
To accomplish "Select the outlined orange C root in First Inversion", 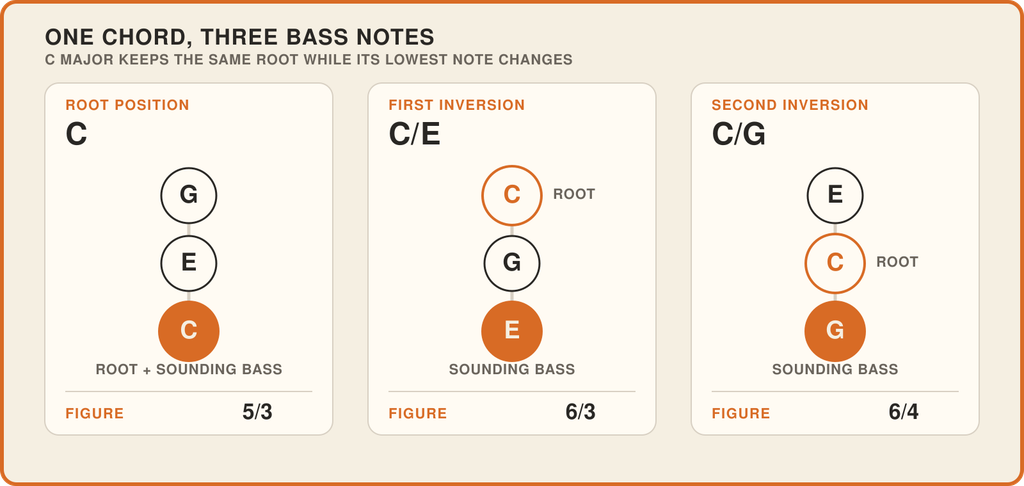I will click(512, 195).
